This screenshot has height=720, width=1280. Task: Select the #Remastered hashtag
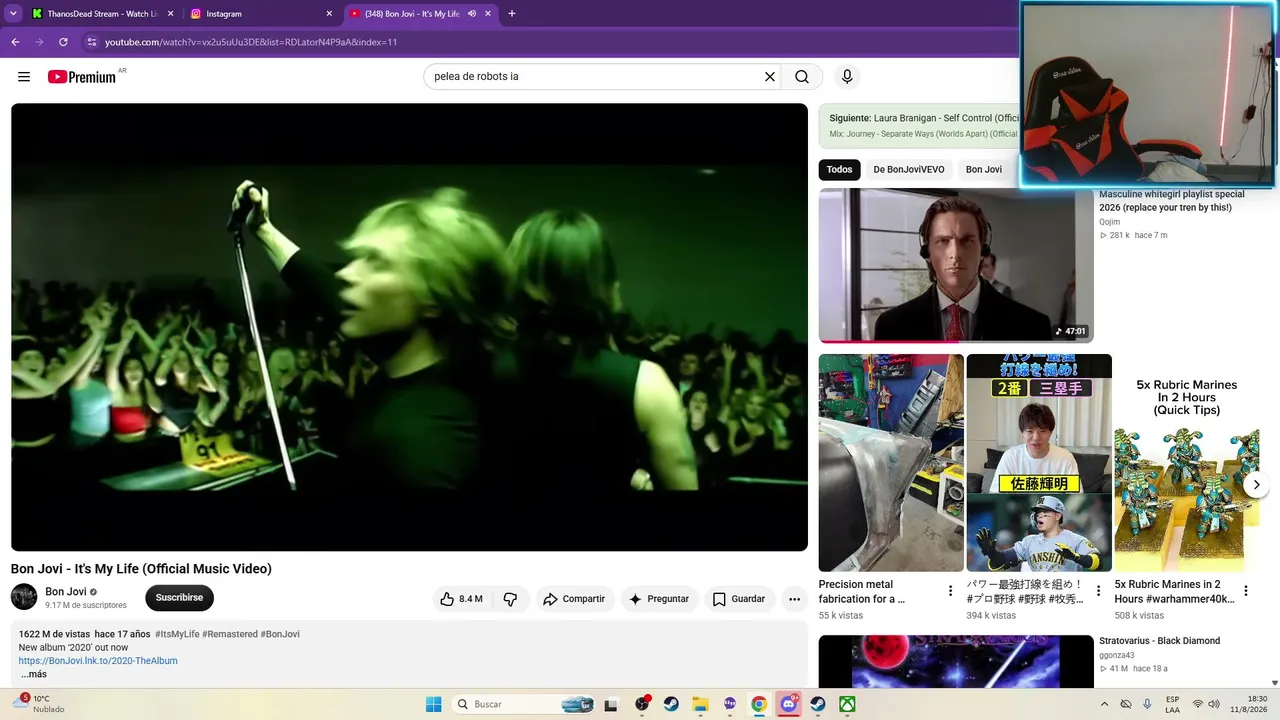pyautogui.click(x=230, y=634)
